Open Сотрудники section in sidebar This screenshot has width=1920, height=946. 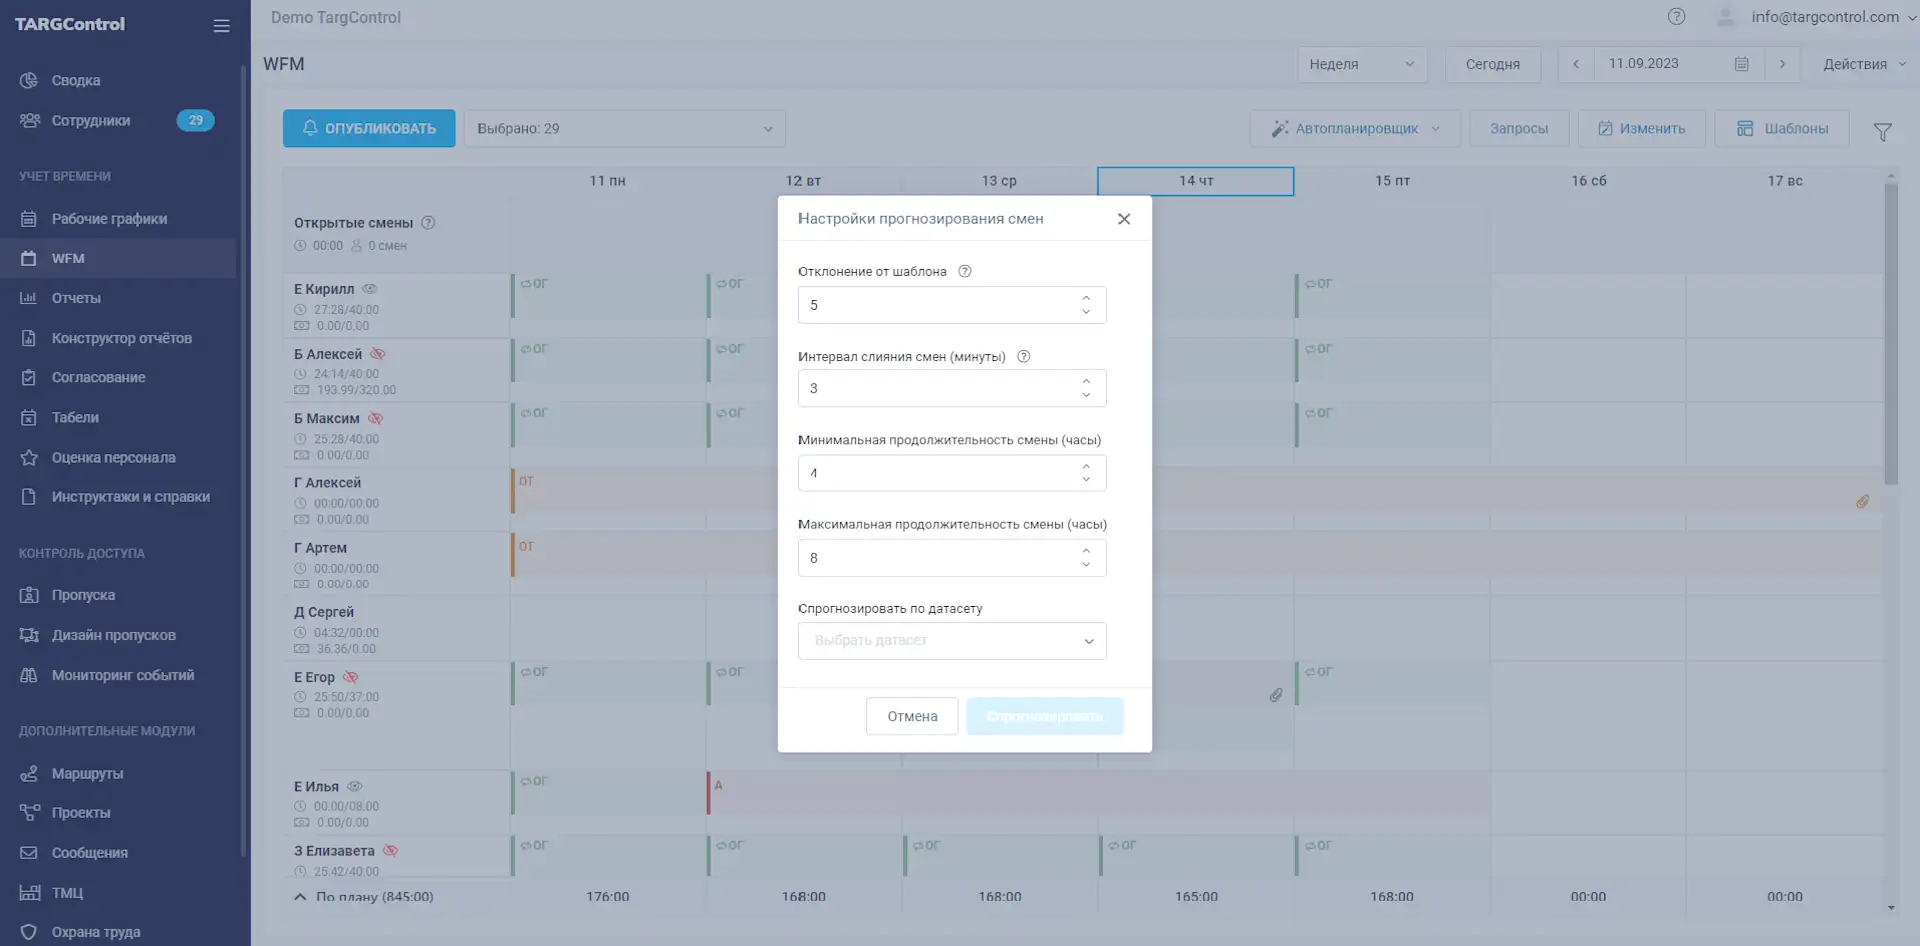(91, 121)
